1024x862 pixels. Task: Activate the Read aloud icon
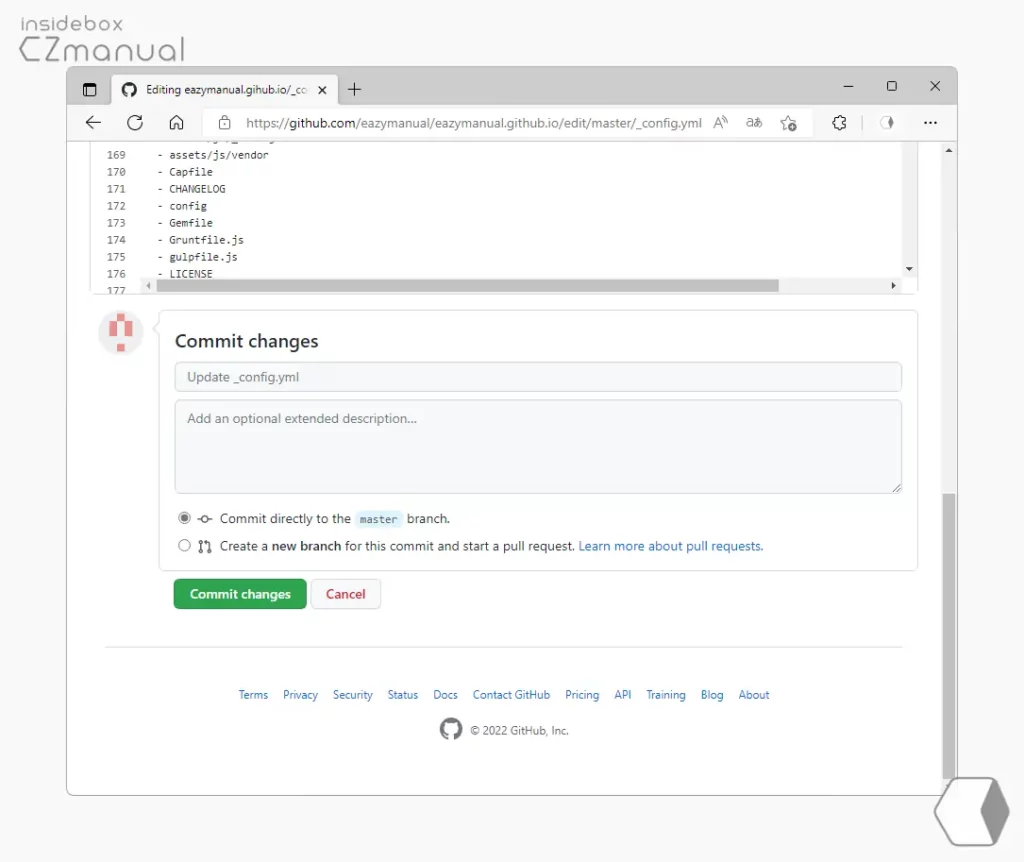[721, 122]
